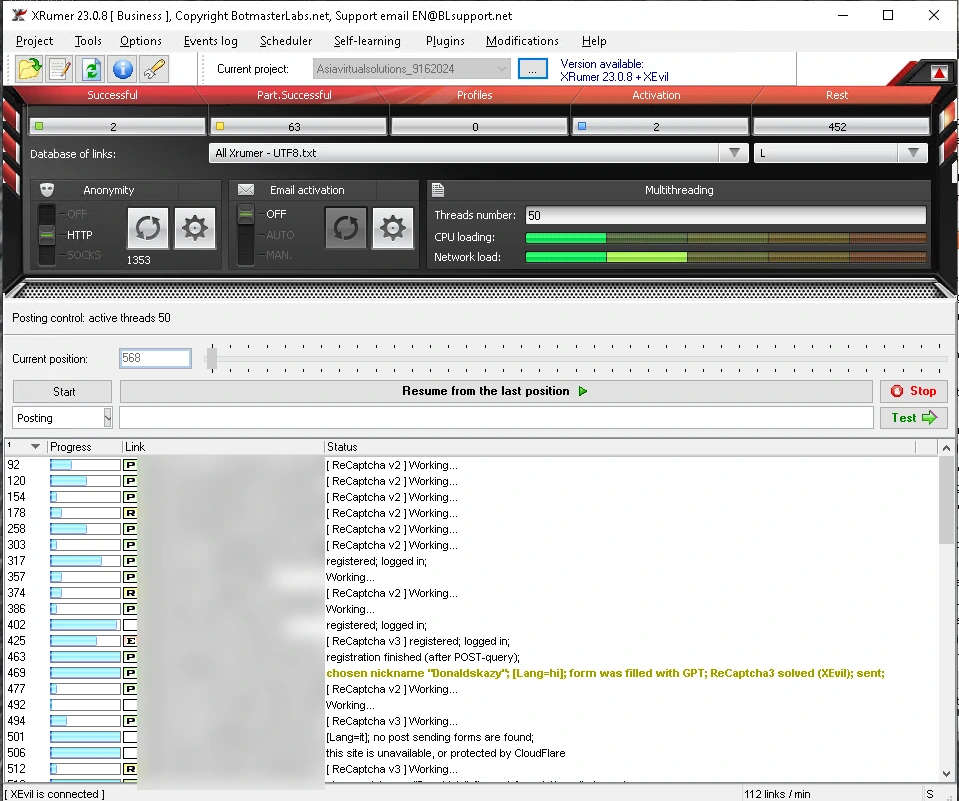Click the P type icon in row 92
959x801 pixels.
[x=130, y=465]
